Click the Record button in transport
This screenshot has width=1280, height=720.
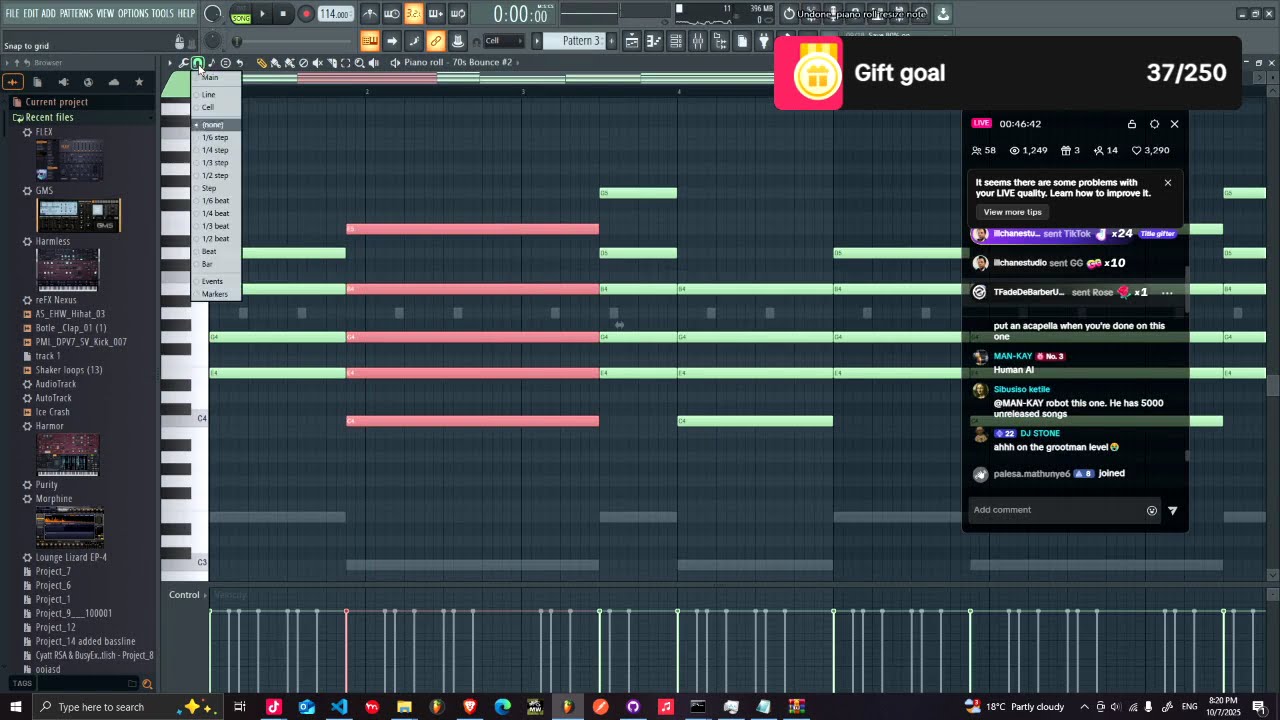pos(306,14)
